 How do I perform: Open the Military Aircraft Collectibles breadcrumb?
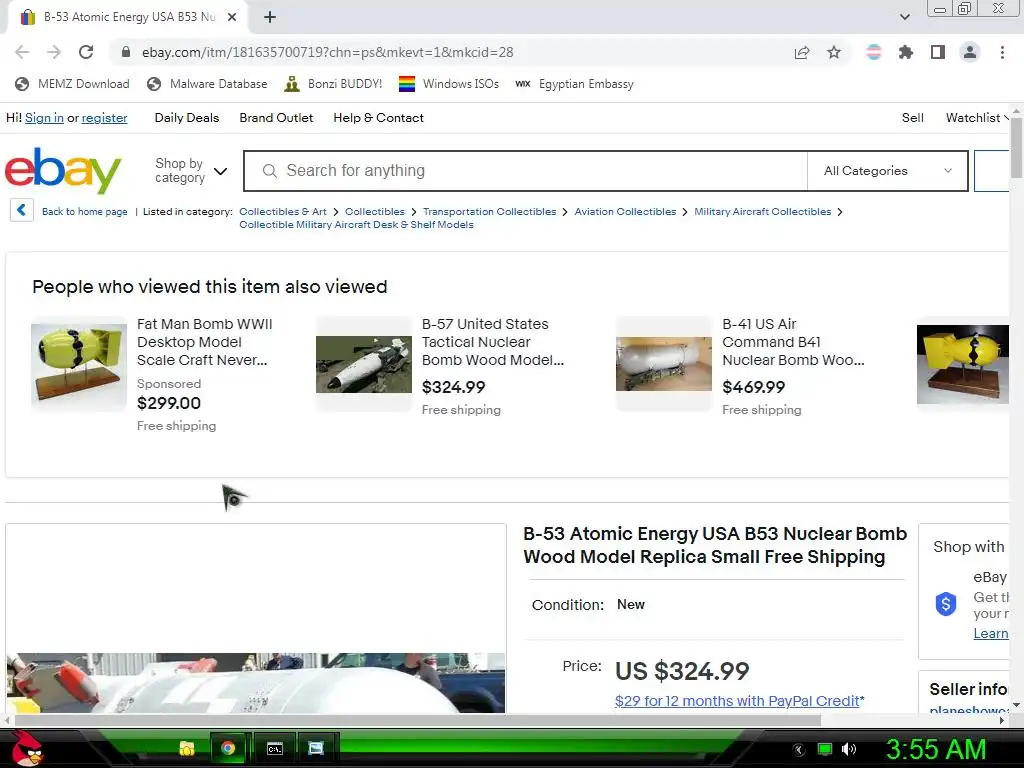coord(762,212)
